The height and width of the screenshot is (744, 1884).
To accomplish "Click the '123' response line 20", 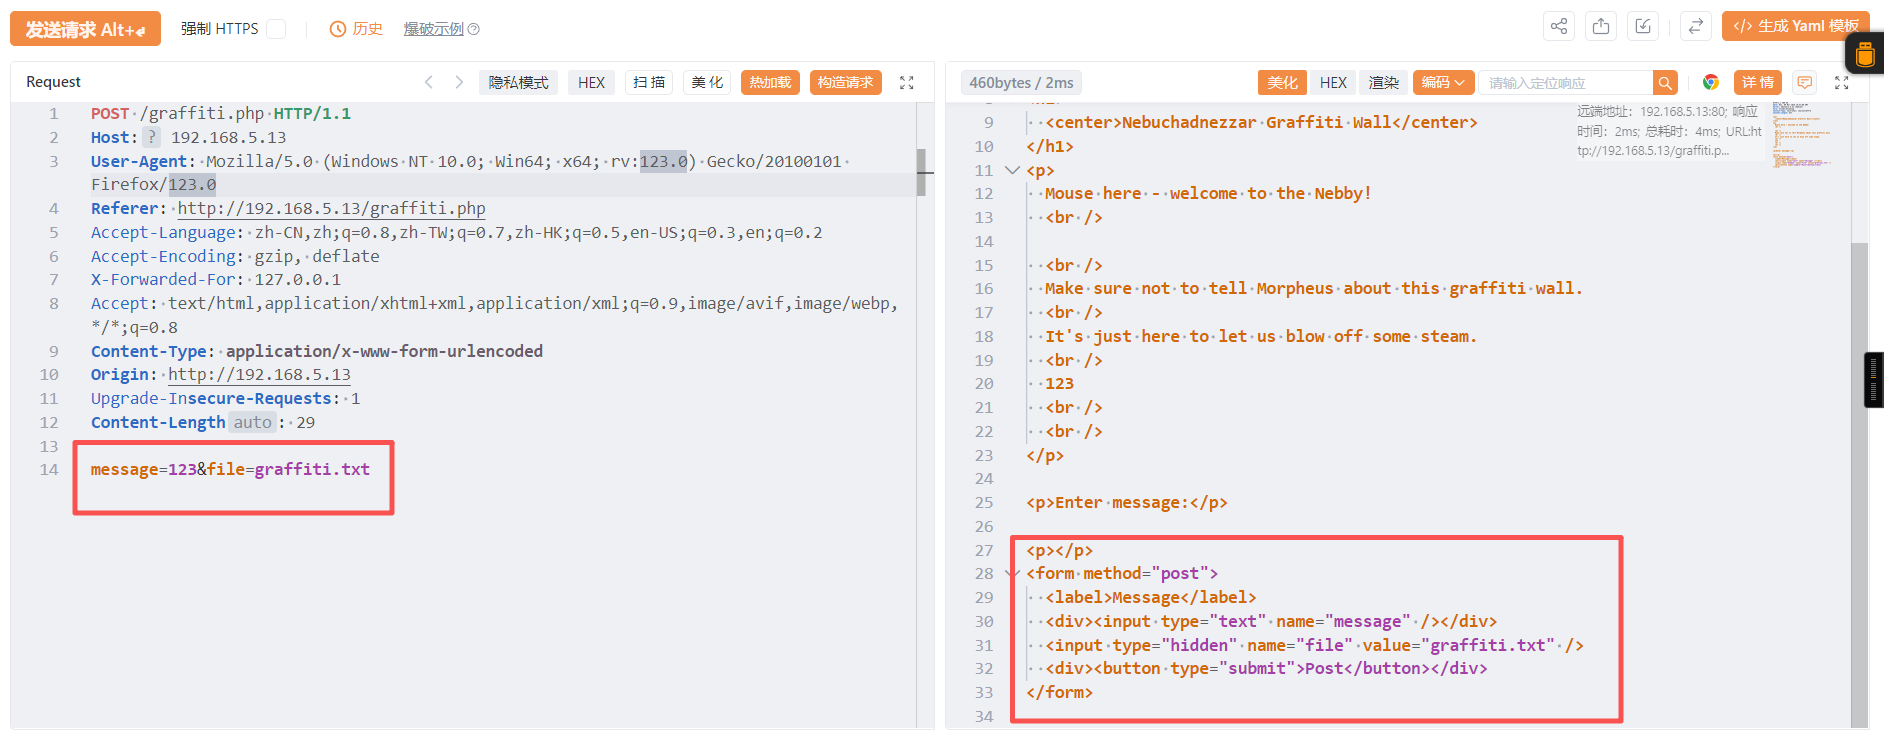I will pyautogui.click(x=1059, y=383).
